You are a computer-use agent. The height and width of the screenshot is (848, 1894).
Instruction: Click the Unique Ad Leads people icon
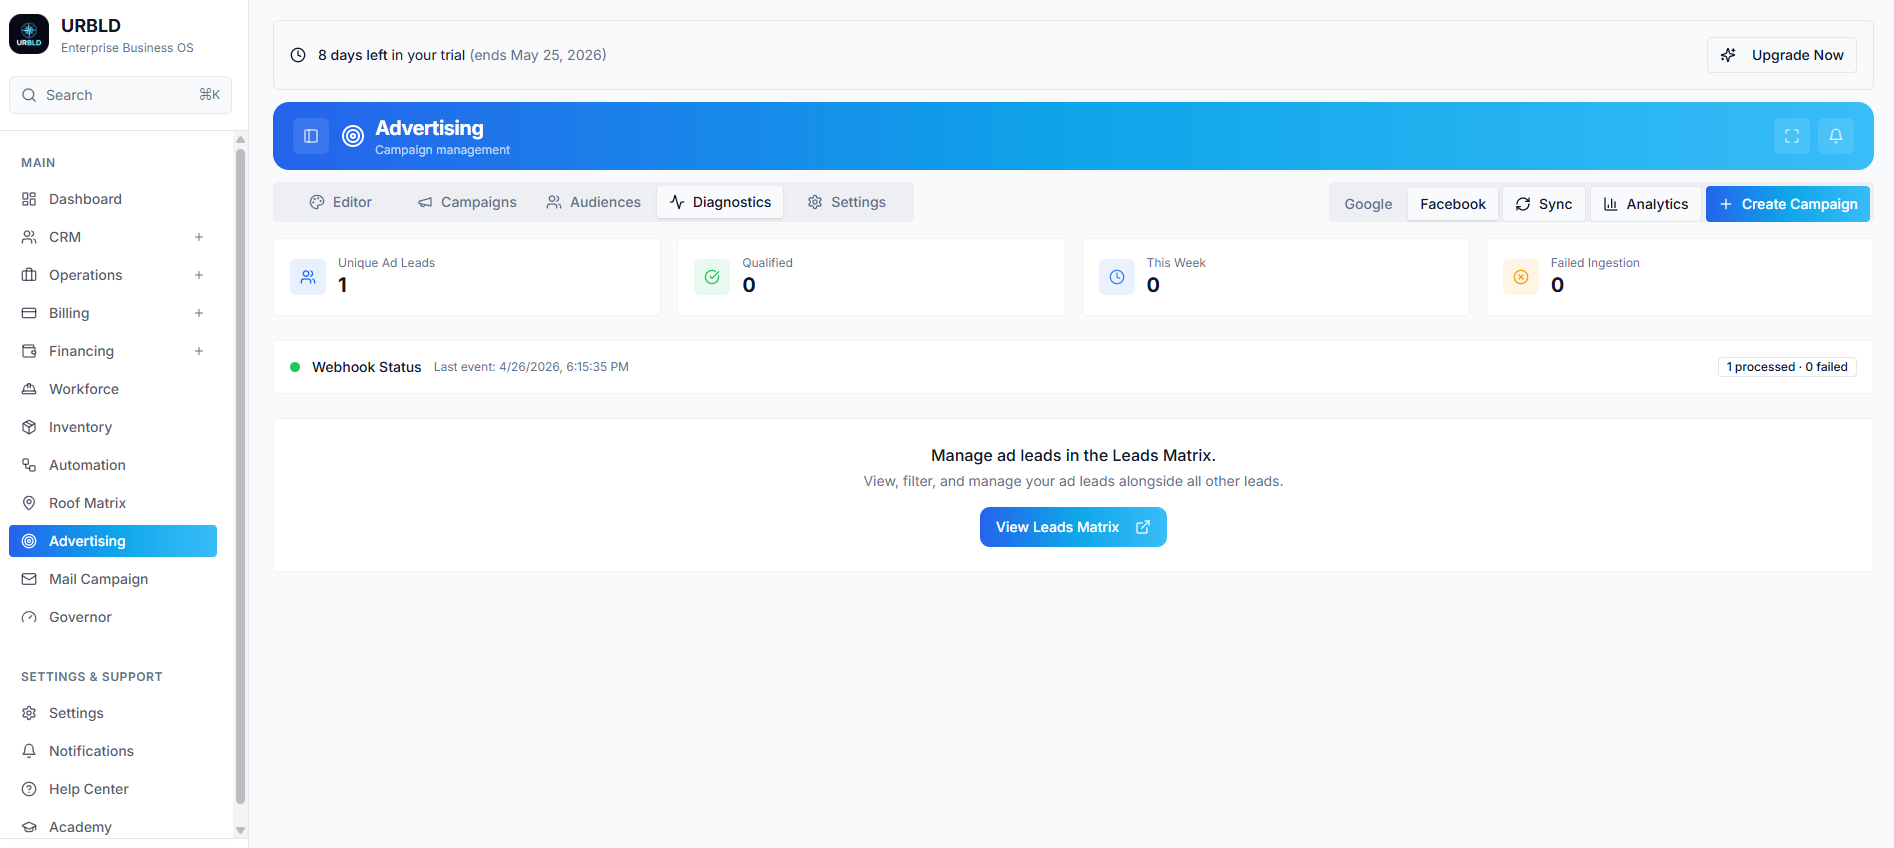click(308, 277)
